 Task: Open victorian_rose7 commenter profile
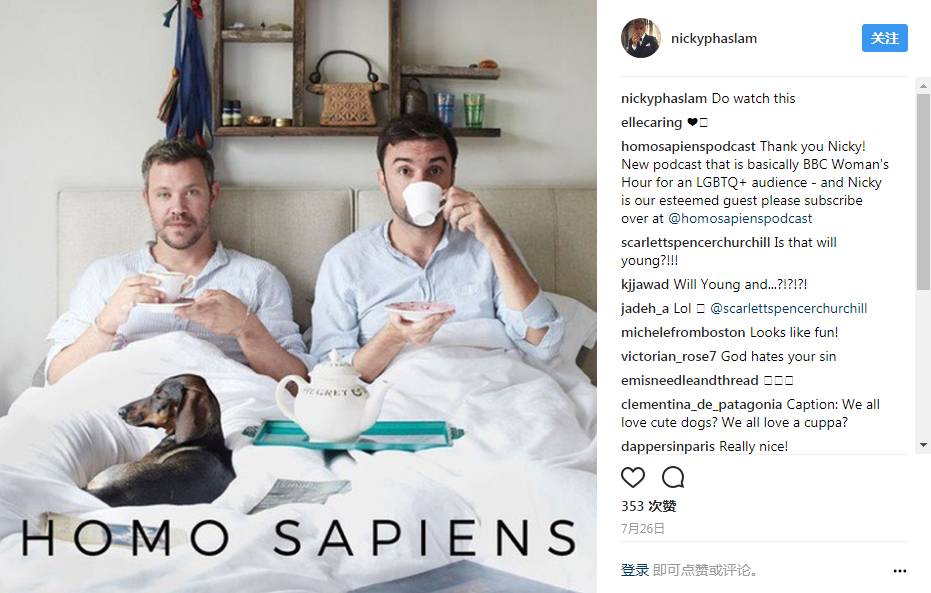point(669,357)
